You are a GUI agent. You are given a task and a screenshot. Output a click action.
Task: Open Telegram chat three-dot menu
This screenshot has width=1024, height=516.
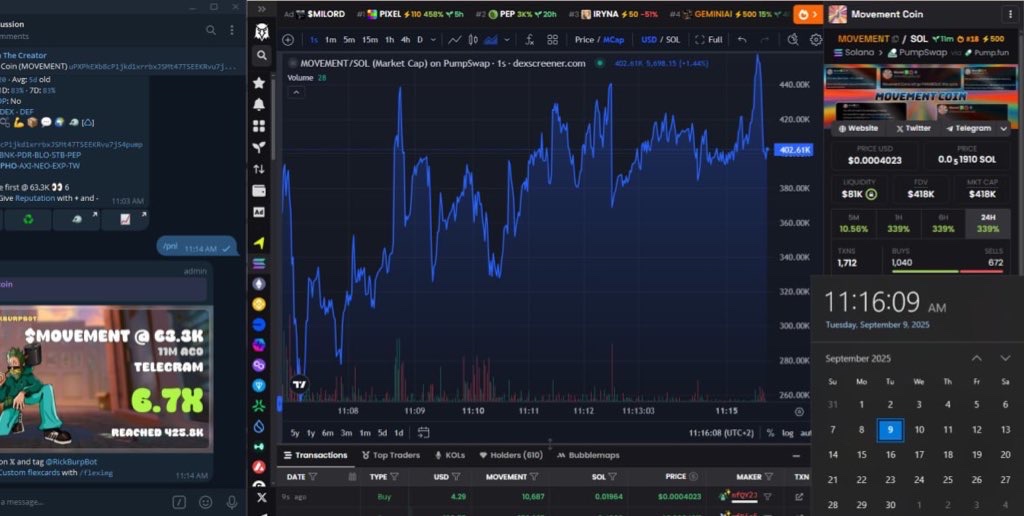tap(232, 30)
